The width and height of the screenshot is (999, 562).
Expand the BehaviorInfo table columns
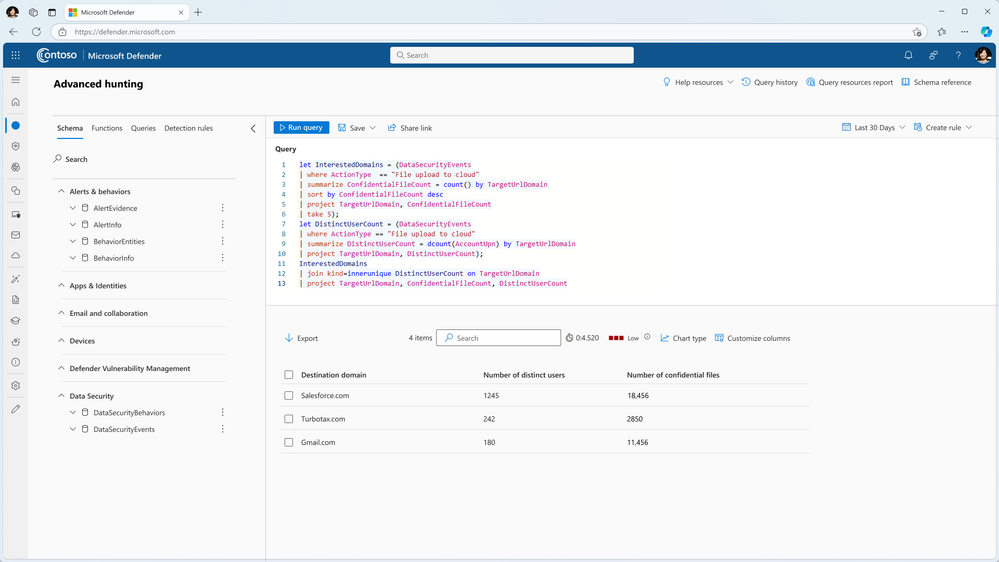pyautogui.click(x=73, y=257)
